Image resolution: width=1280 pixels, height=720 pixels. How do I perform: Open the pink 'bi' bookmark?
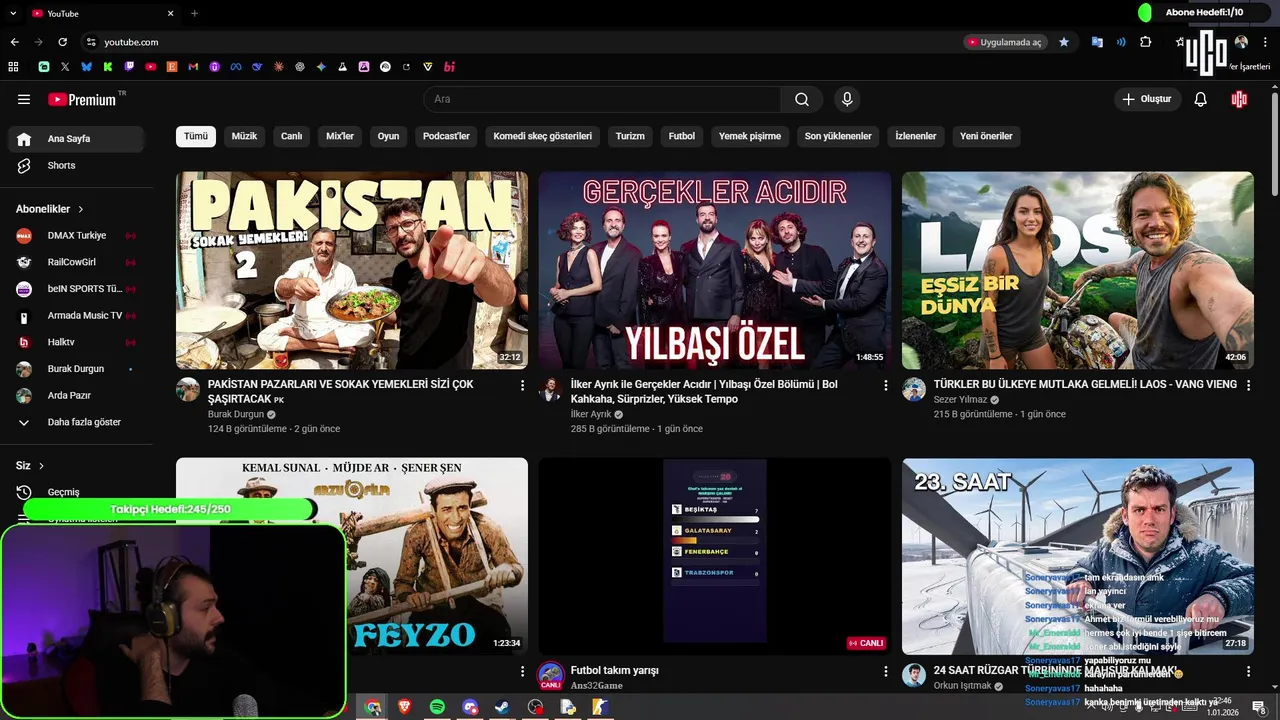click(450, 67)
